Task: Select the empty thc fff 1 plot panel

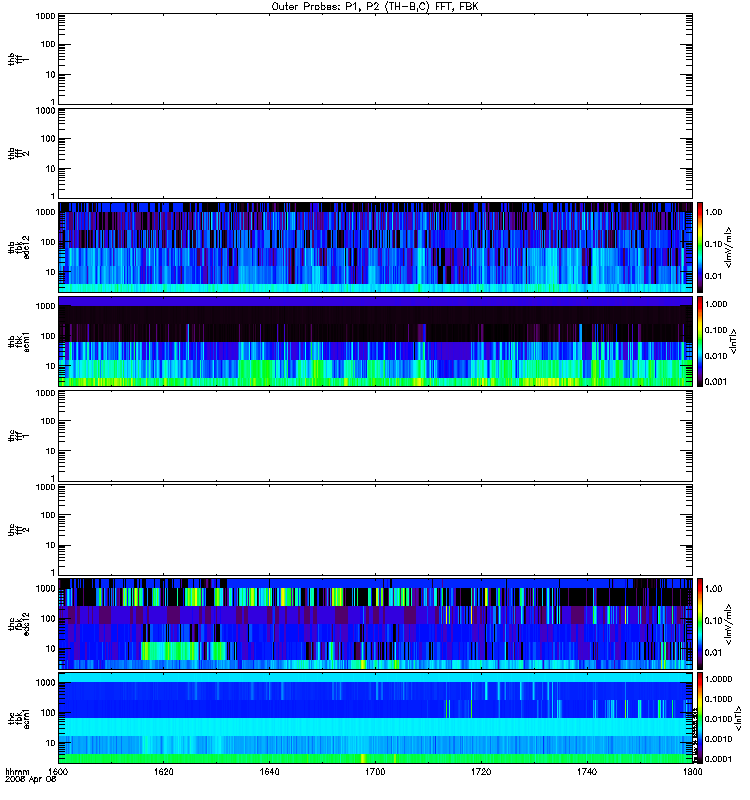Action: pyautogui.click(x=376, y=436)
